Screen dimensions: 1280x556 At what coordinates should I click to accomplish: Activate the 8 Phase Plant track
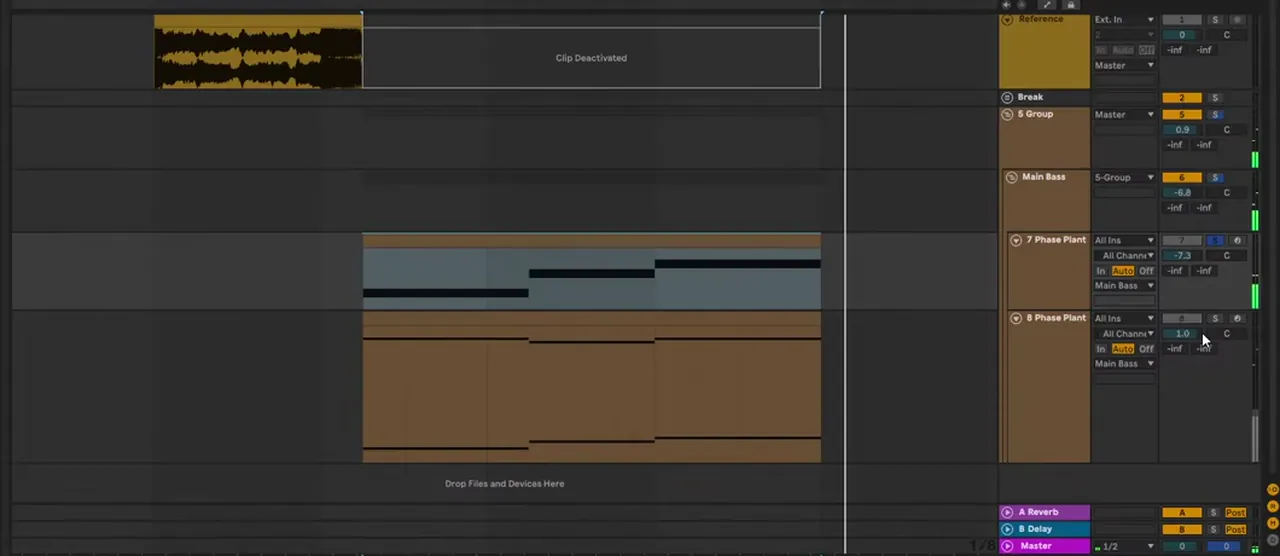1182,319
